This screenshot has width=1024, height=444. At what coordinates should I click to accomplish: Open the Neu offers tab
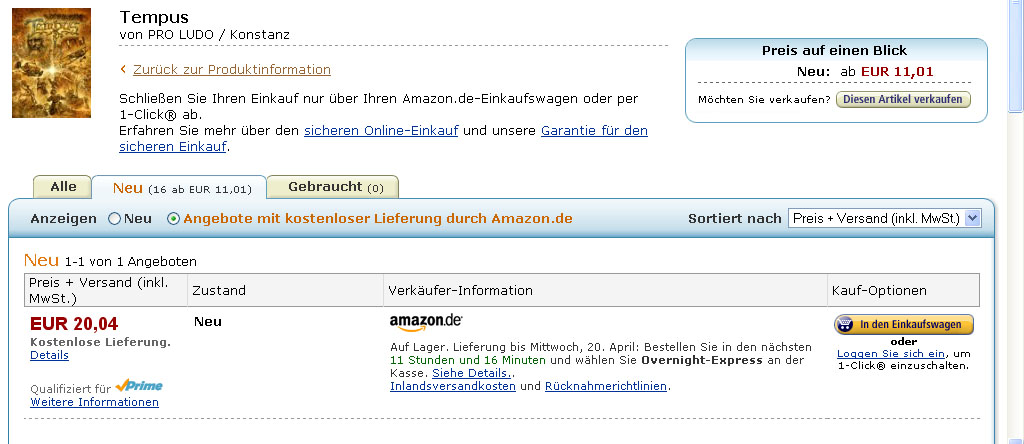pos(180,188)
